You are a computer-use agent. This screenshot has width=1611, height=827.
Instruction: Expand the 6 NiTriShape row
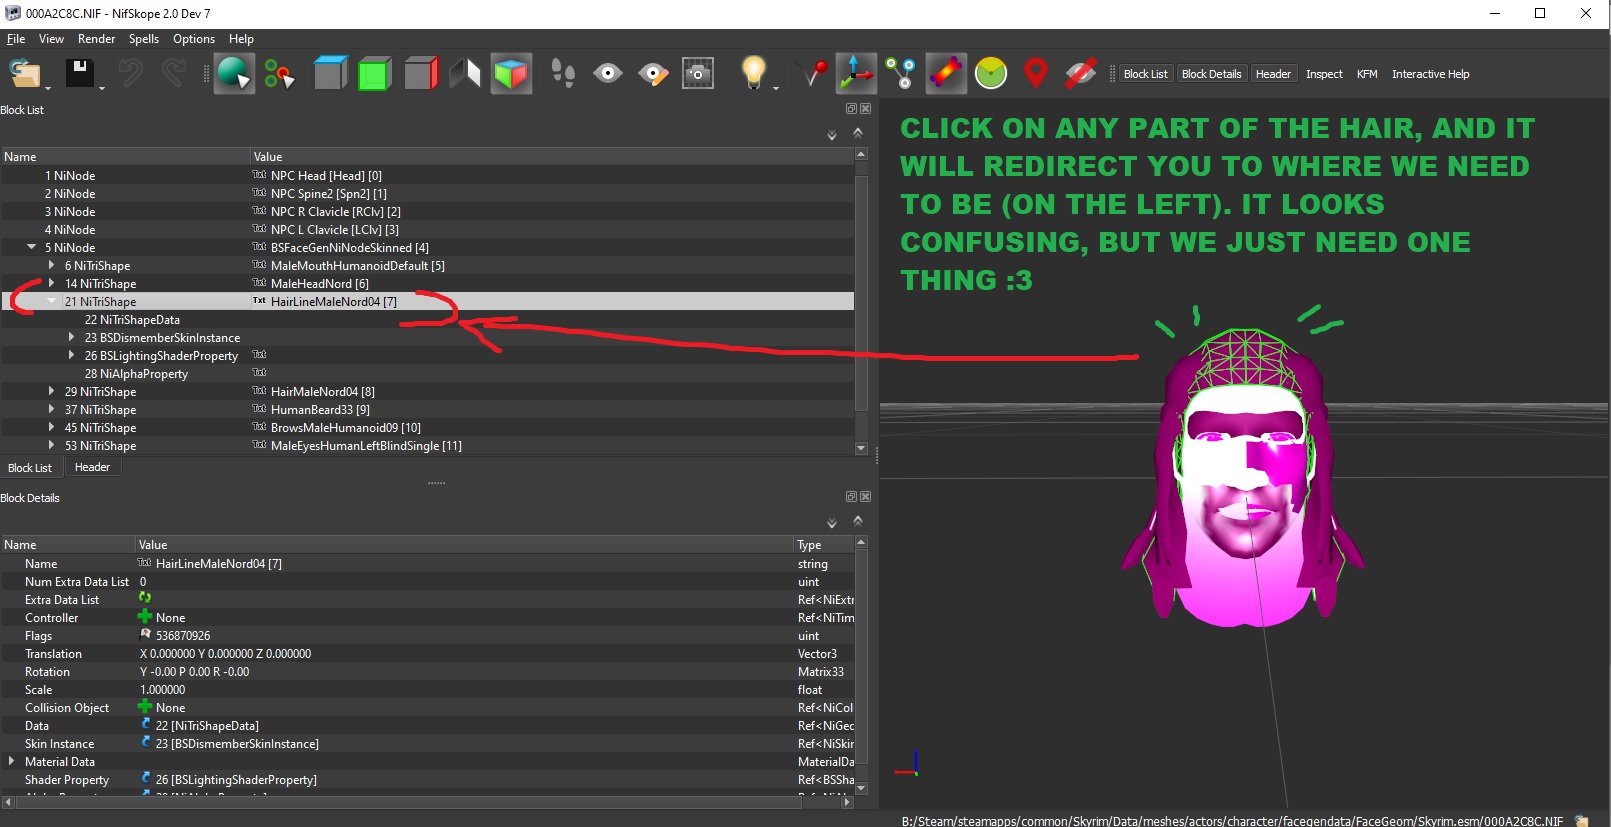51,265
